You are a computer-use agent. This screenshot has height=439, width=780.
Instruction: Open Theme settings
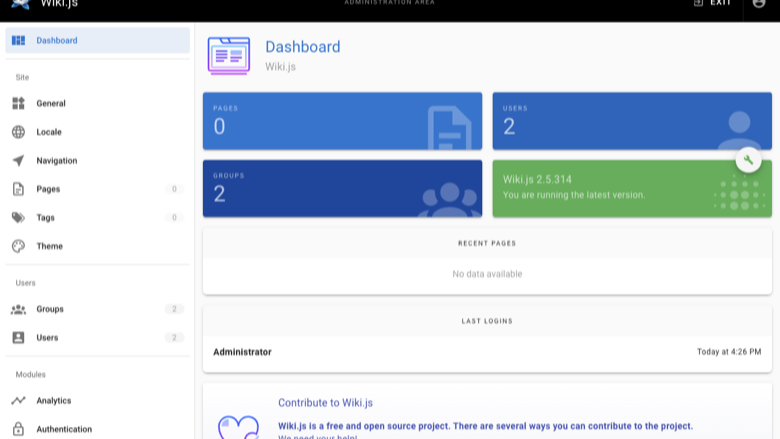click(98, 246)
